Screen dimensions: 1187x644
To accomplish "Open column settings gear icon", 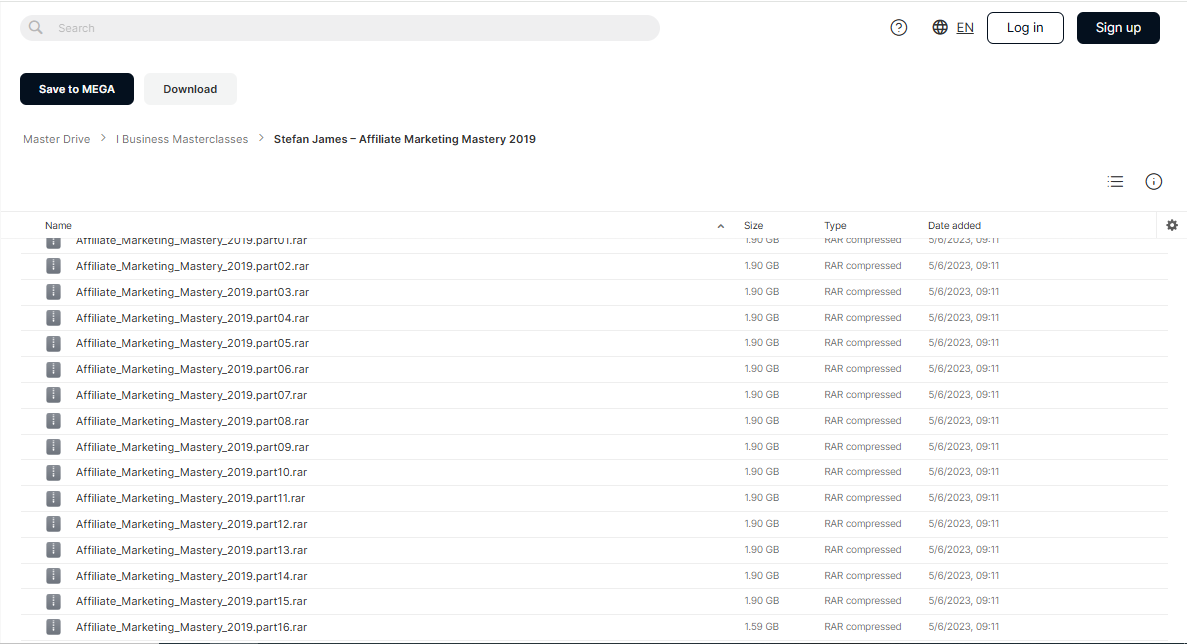I will click(x=1172, y=225).
